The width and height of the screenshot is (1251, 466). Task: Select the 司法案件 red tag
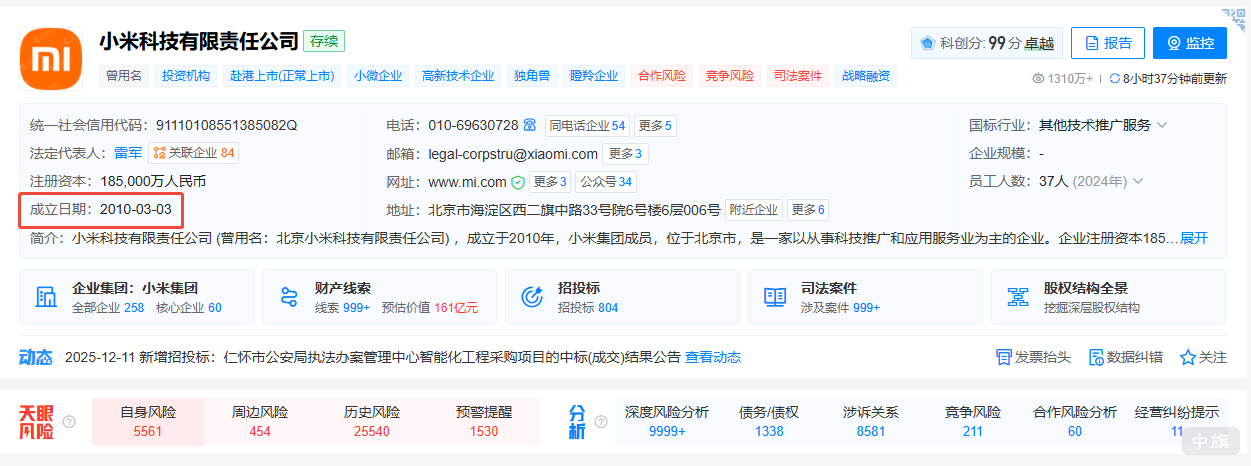[x=798, y=76]
